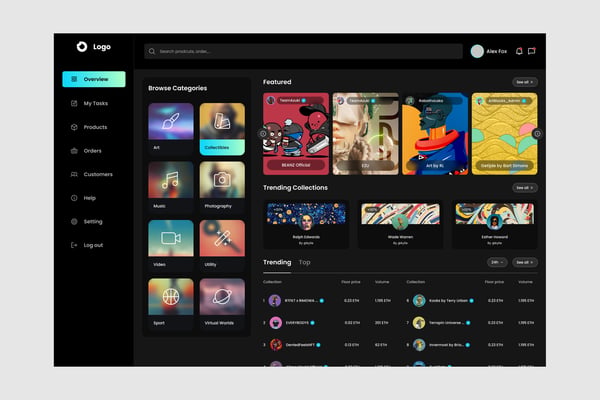Select the highlighted Collectibles category tile

222,129
